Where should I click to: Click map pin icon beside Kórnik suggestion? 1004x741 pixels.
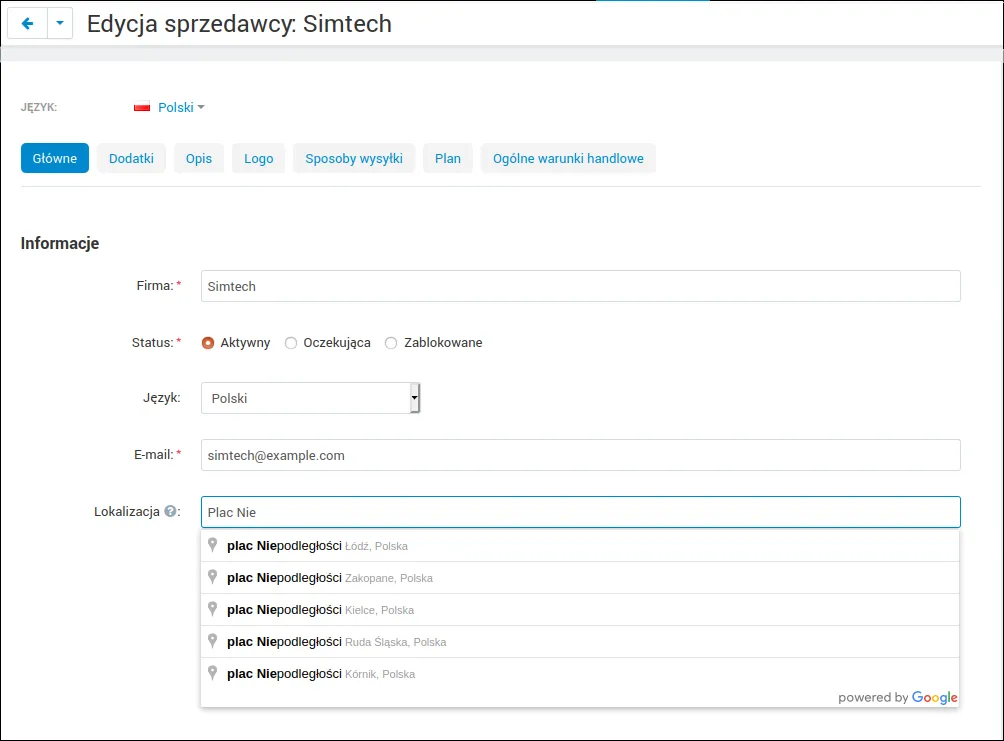213,673
